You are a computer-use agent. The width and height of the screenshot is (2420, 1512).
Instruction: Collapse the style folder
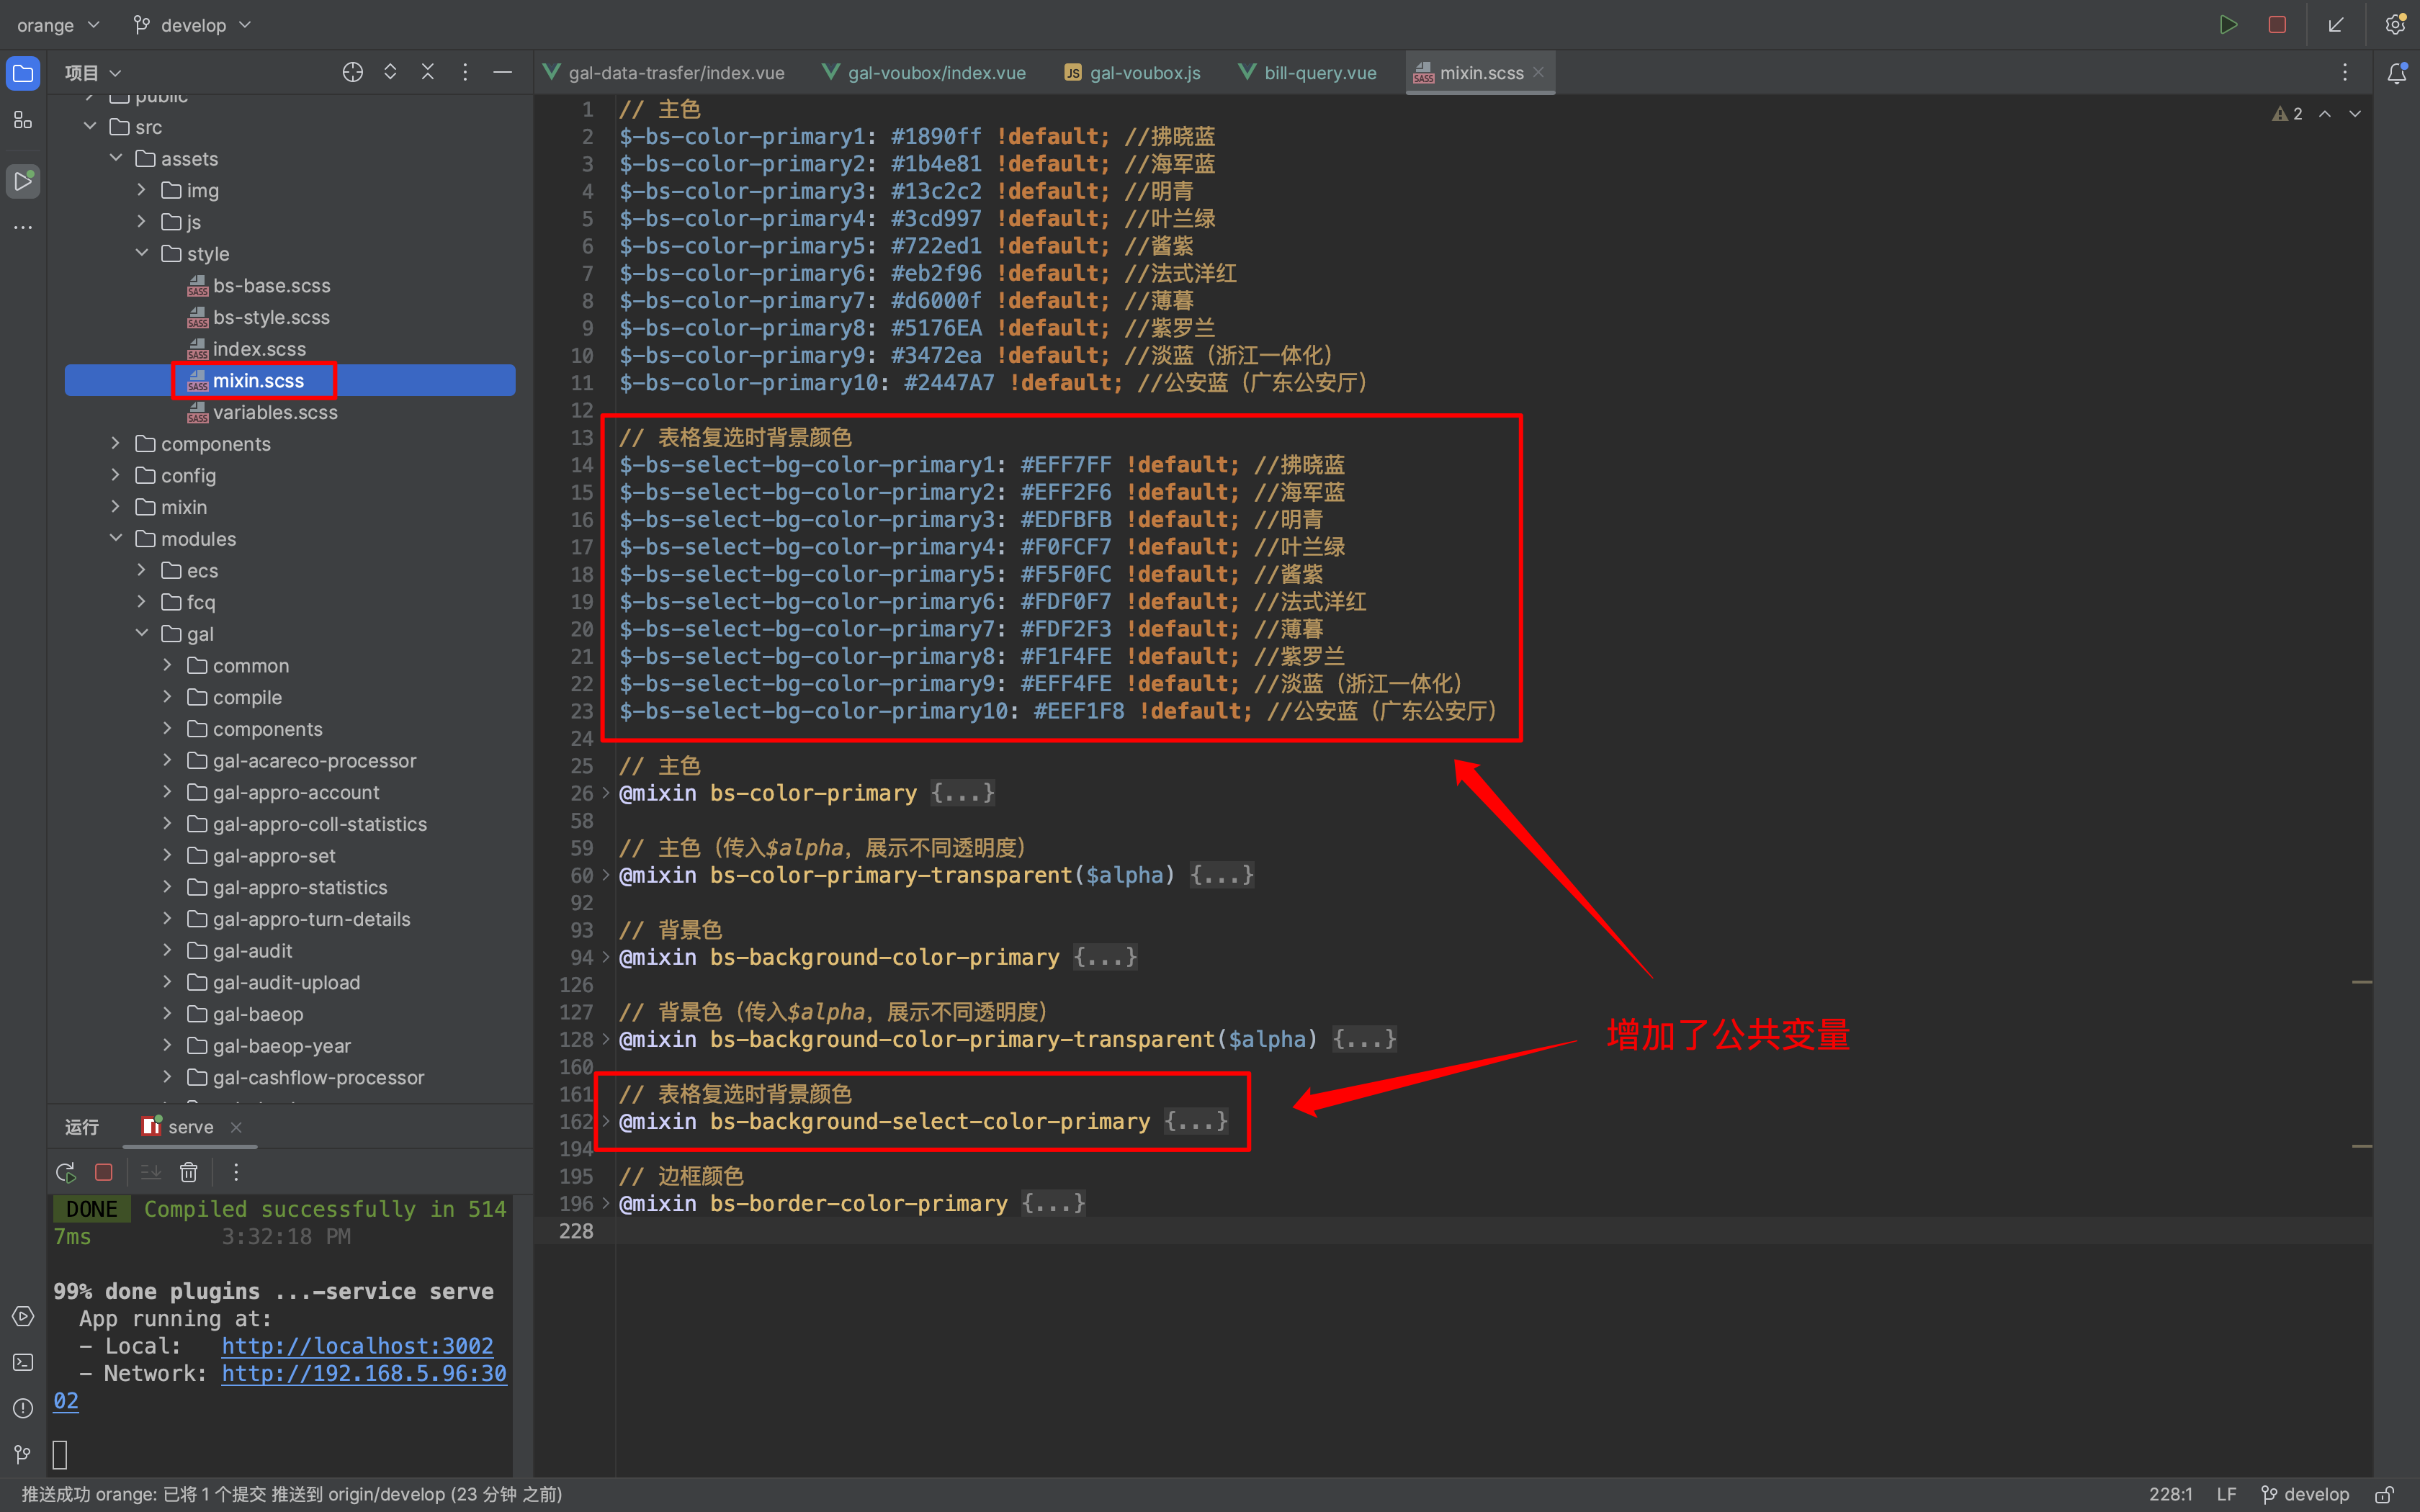coord(142,253)
